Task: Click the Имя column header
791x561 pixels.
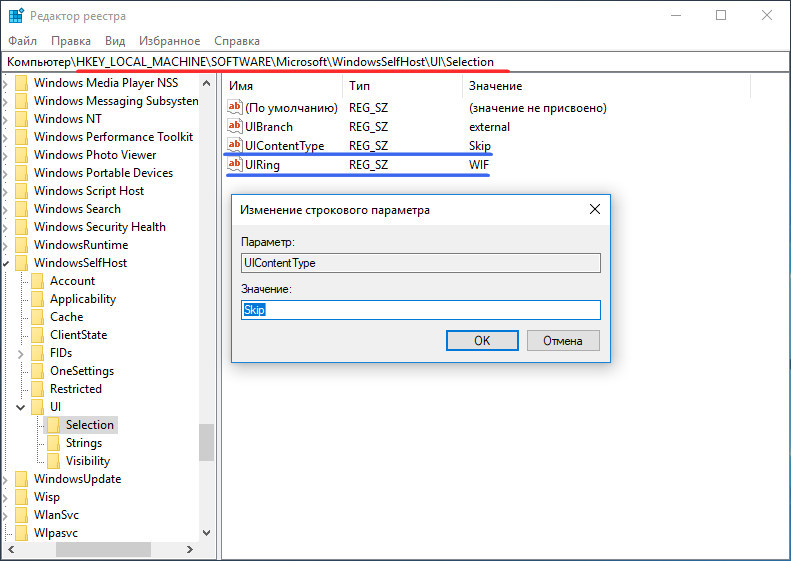Action: tap(284, 86)
